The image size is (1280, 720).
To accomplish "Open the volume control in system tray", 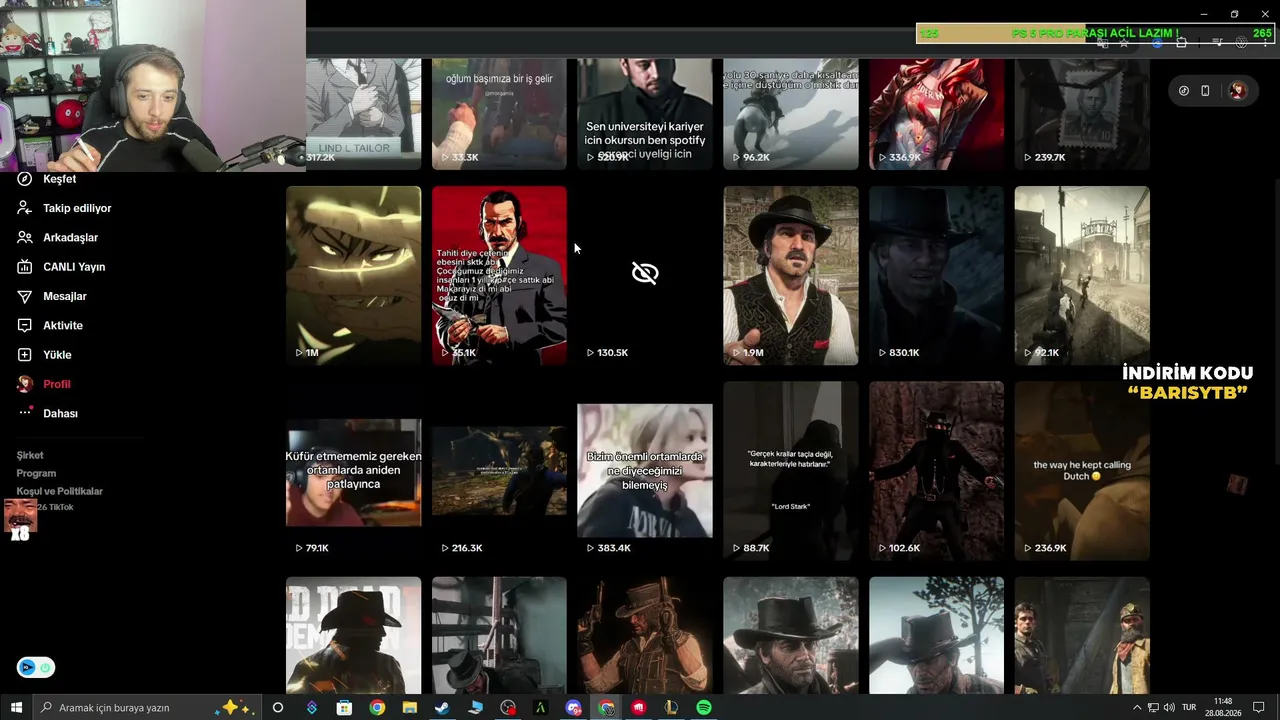I will pos(1169,708).
